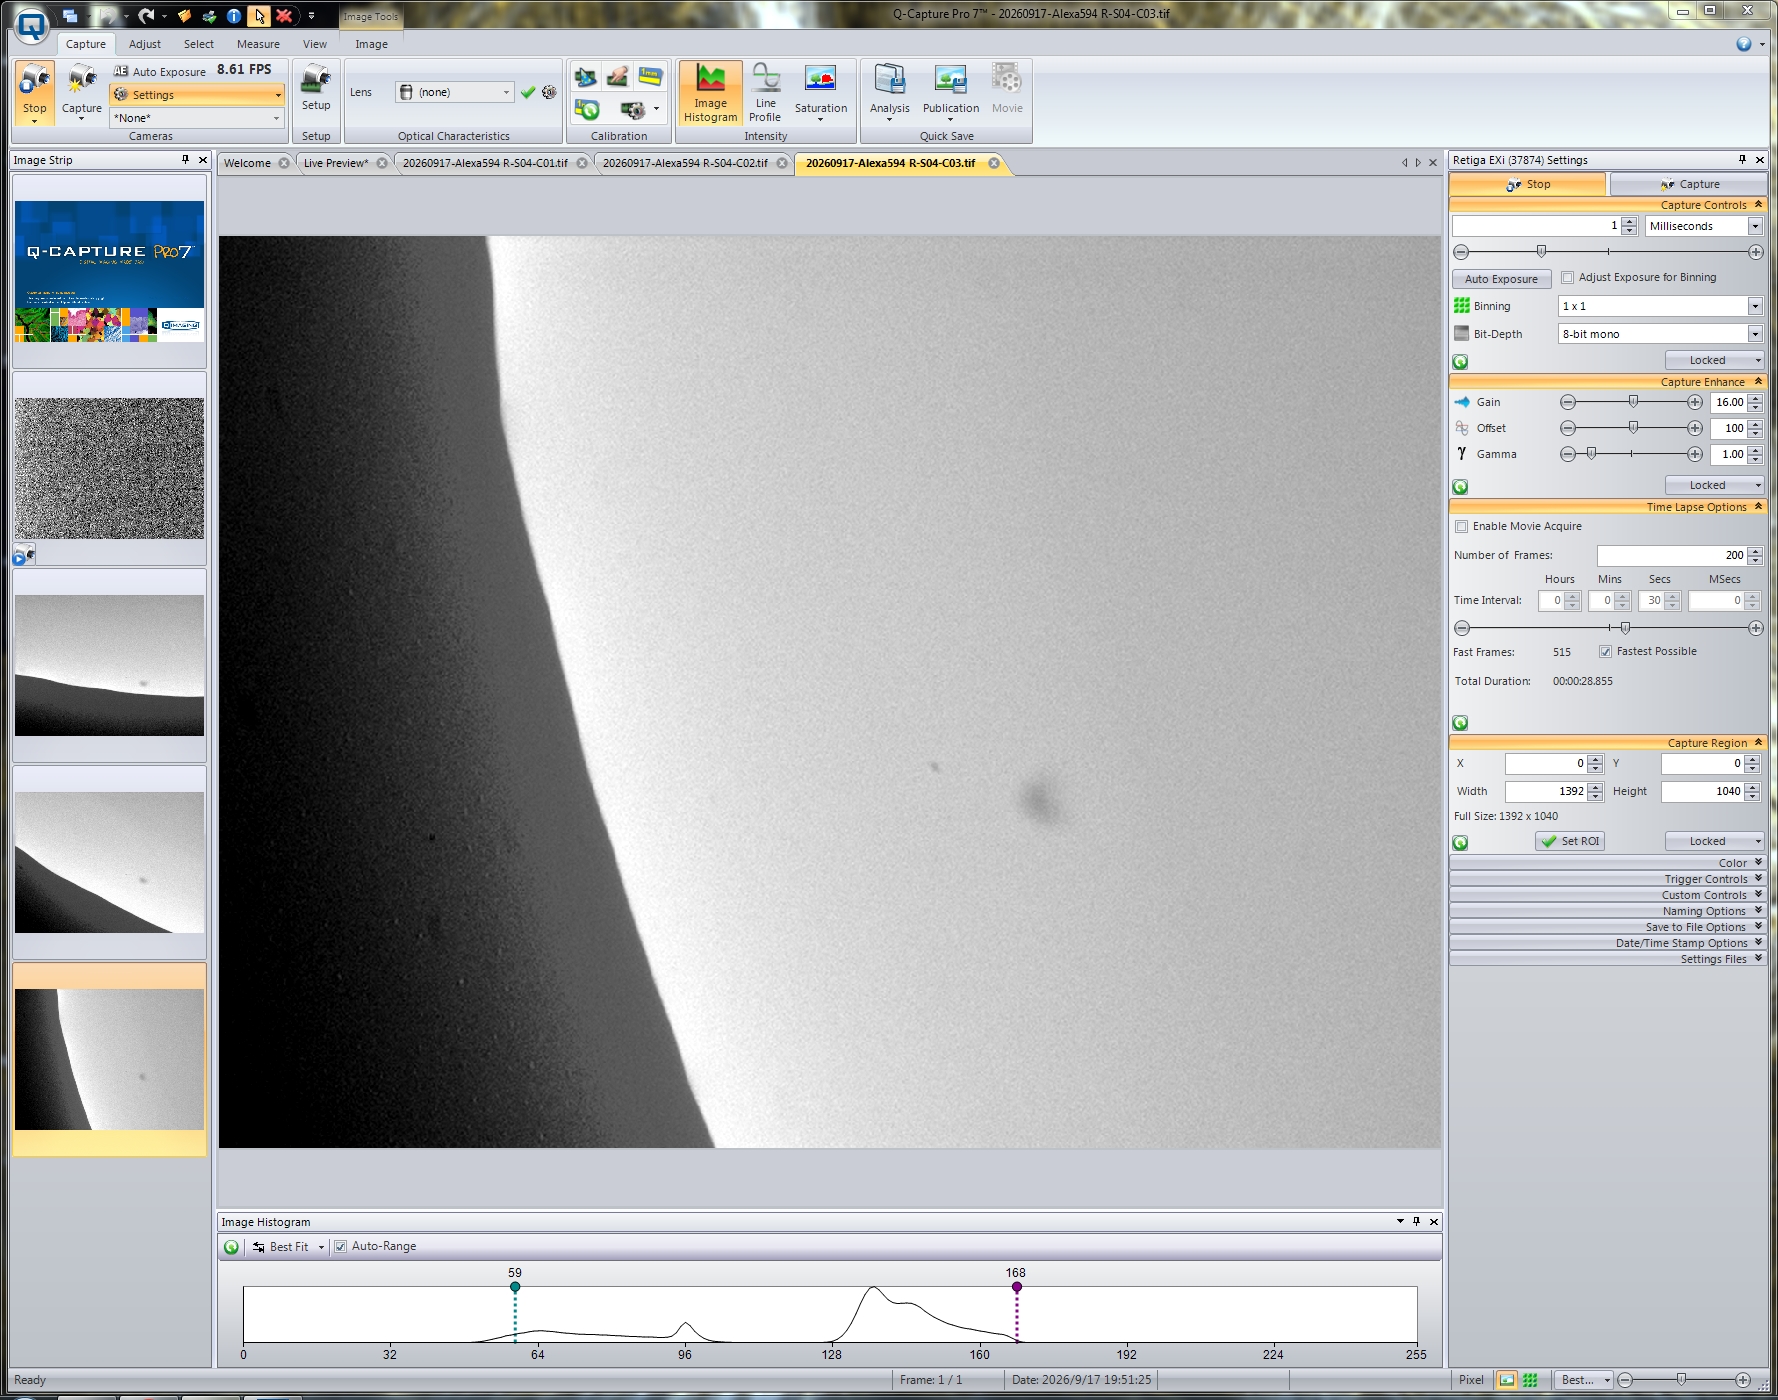Open the Best Fit dropdown in histogram

pyautogui.click(x=321, y=1247)
